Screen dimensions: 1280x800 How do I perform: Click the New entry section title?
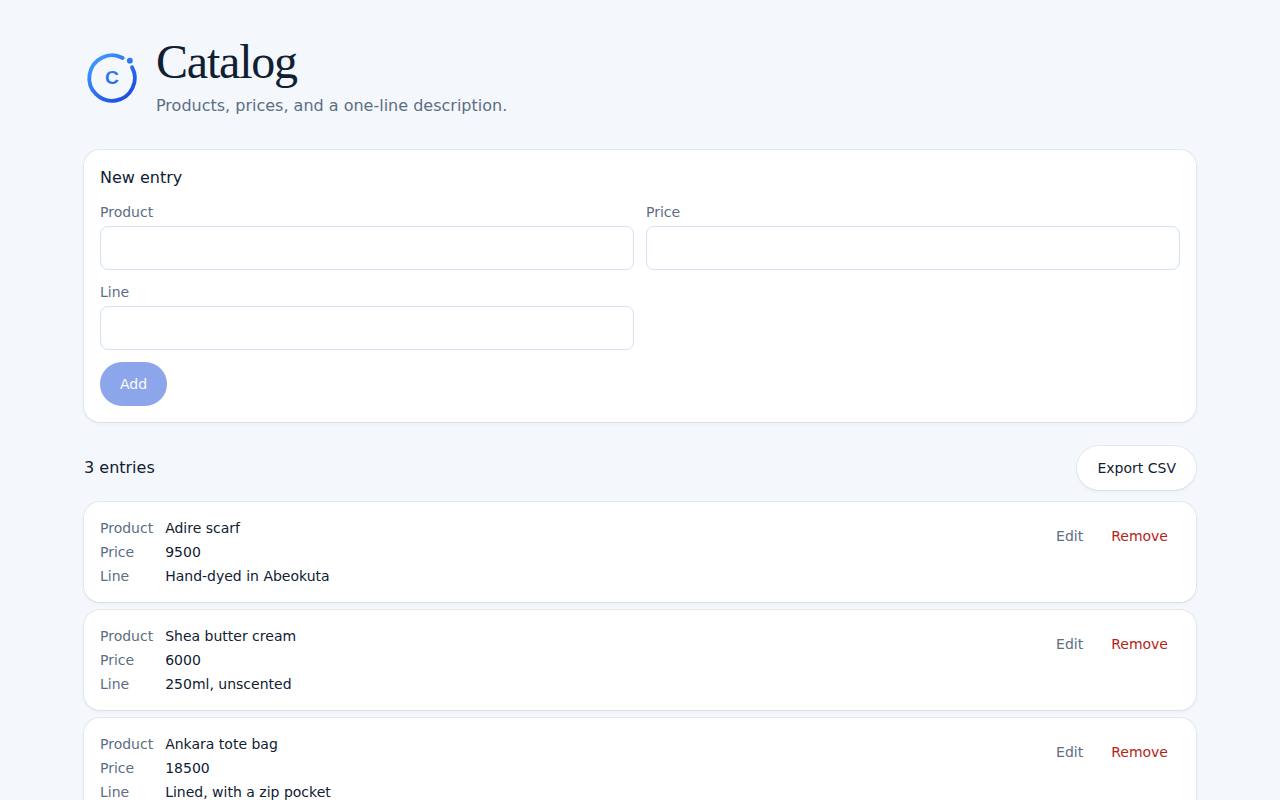[x=141, y=177]
